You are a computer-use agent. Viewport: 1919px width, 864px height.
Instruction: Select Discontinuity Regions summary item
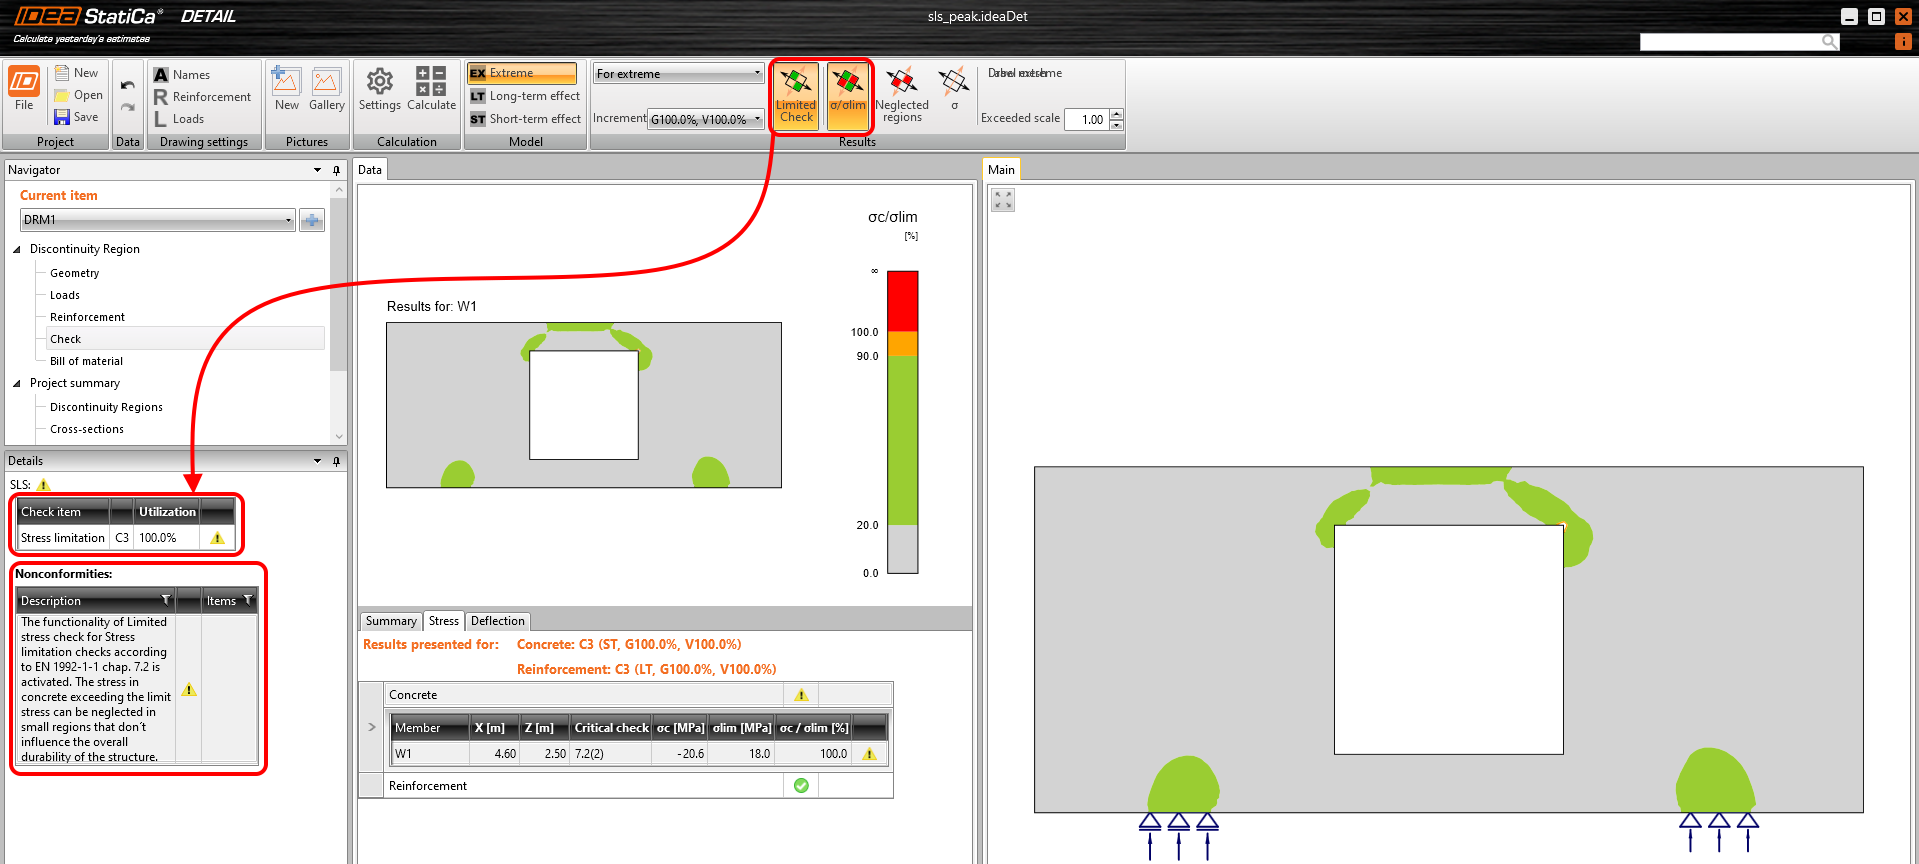pos(107,407)
